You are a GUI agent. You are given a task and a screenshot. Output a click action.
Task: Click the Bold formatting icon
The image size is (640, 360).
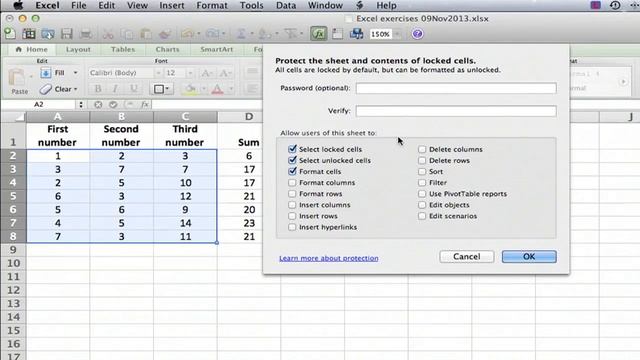98,89
